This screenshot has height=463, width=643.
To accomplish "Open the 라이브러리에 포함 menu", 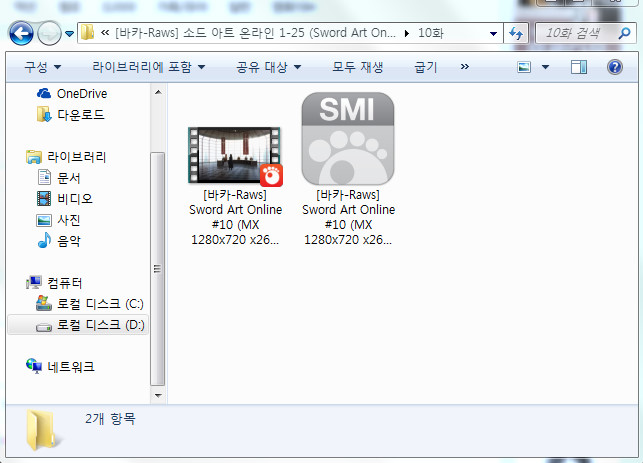I will [148, 67].
